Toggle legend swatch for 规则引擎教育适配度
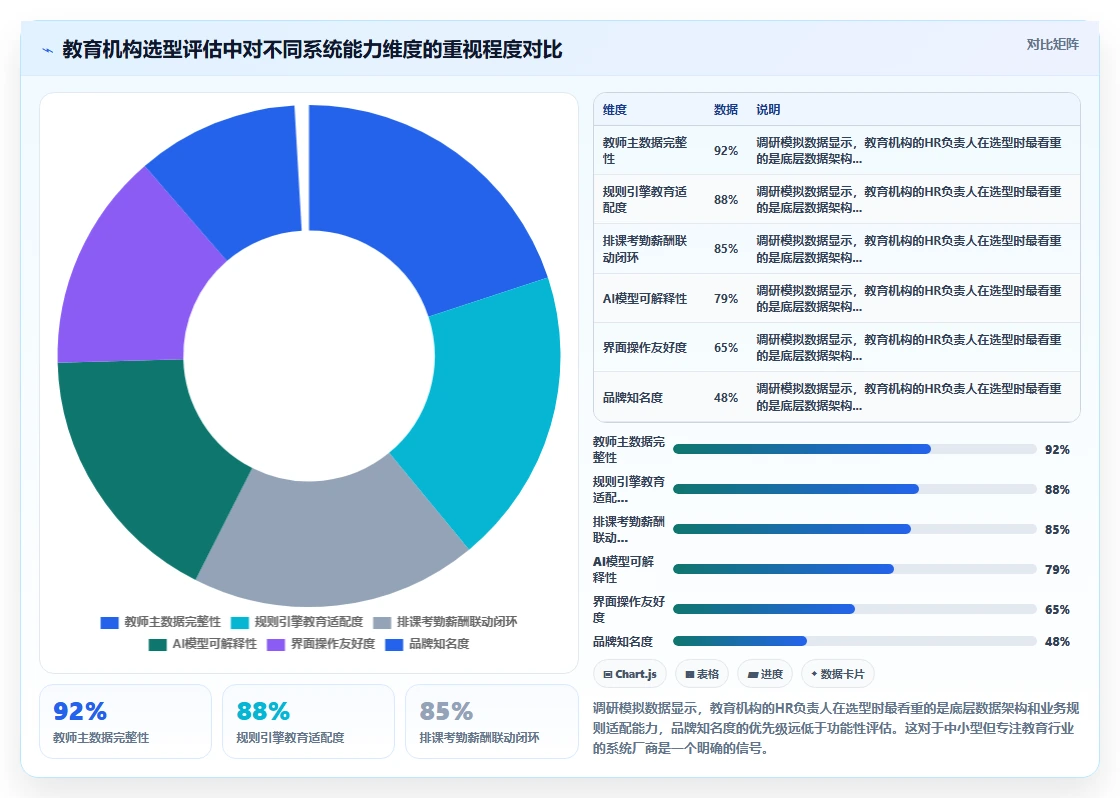1120x798 pixels. point(239,622)
